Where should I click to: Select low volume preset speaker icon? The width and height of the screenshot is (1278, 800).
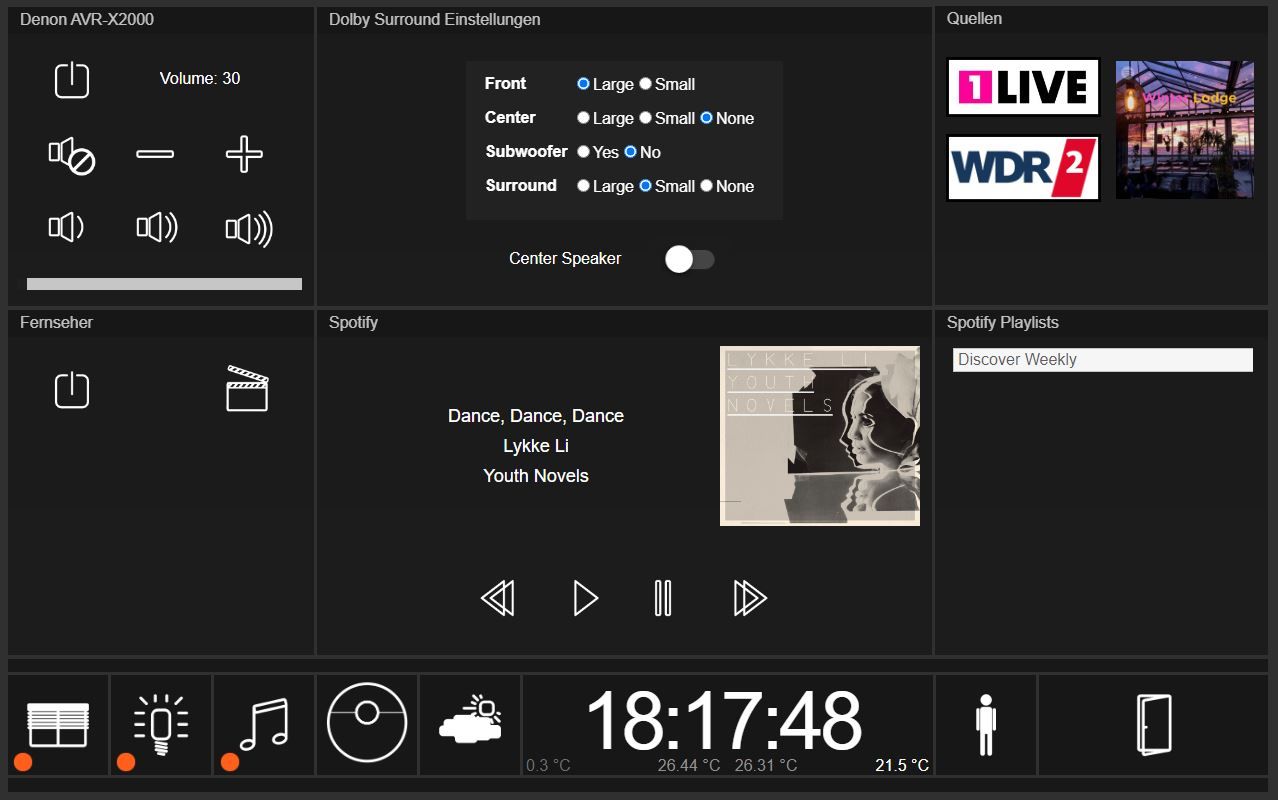[x=67, y=228]
